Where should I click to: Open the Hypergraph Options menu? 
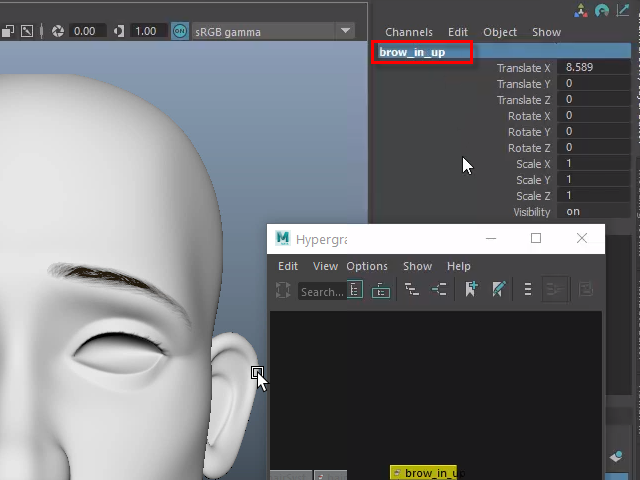point(367,266)
